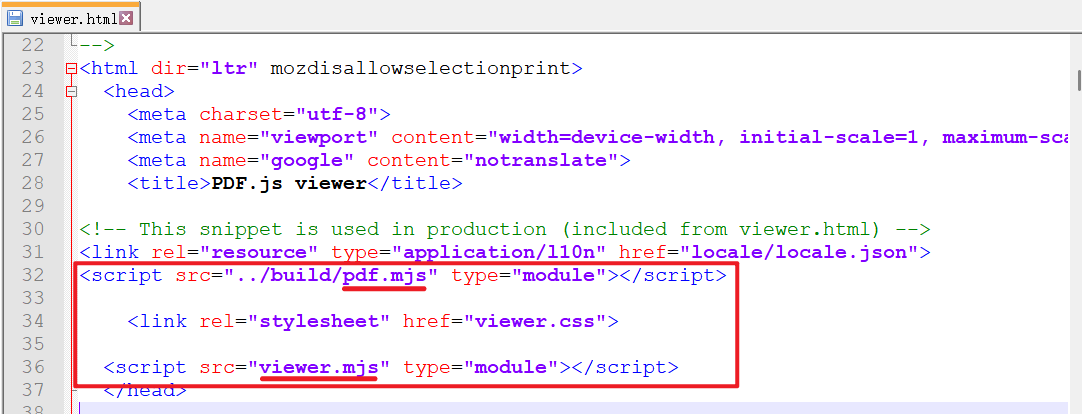Place cursor on underlined viewer.mjs filename
Image resolution: width=1082 pixels, height=414 pixels.
pos(318,367)
